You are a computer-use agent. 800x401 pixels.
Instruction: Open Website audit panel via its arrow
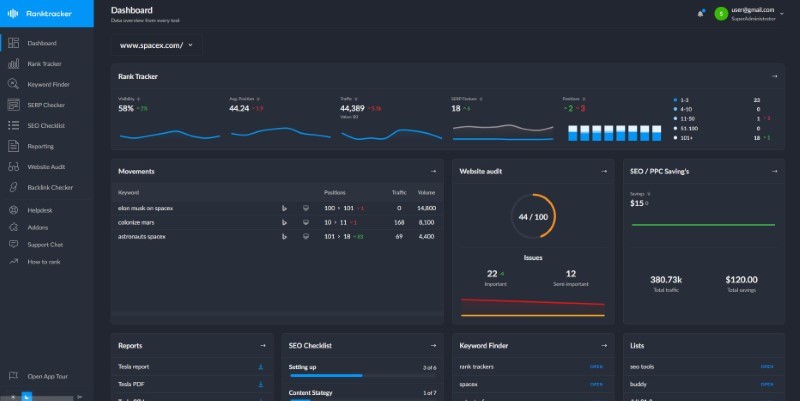point(604,171)
